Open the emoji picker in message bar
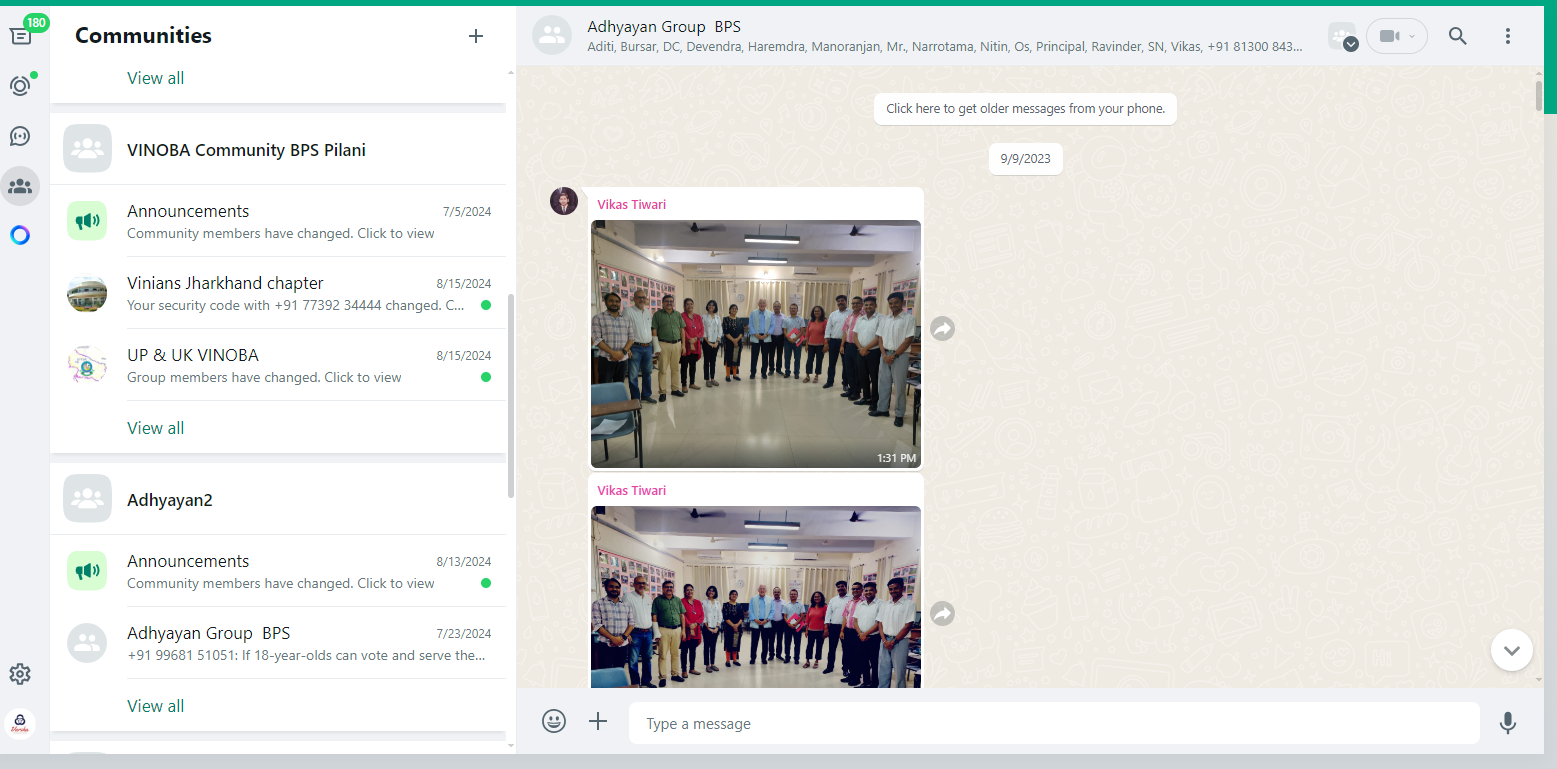The image size is (1557, 769). [x=554, y=721]
